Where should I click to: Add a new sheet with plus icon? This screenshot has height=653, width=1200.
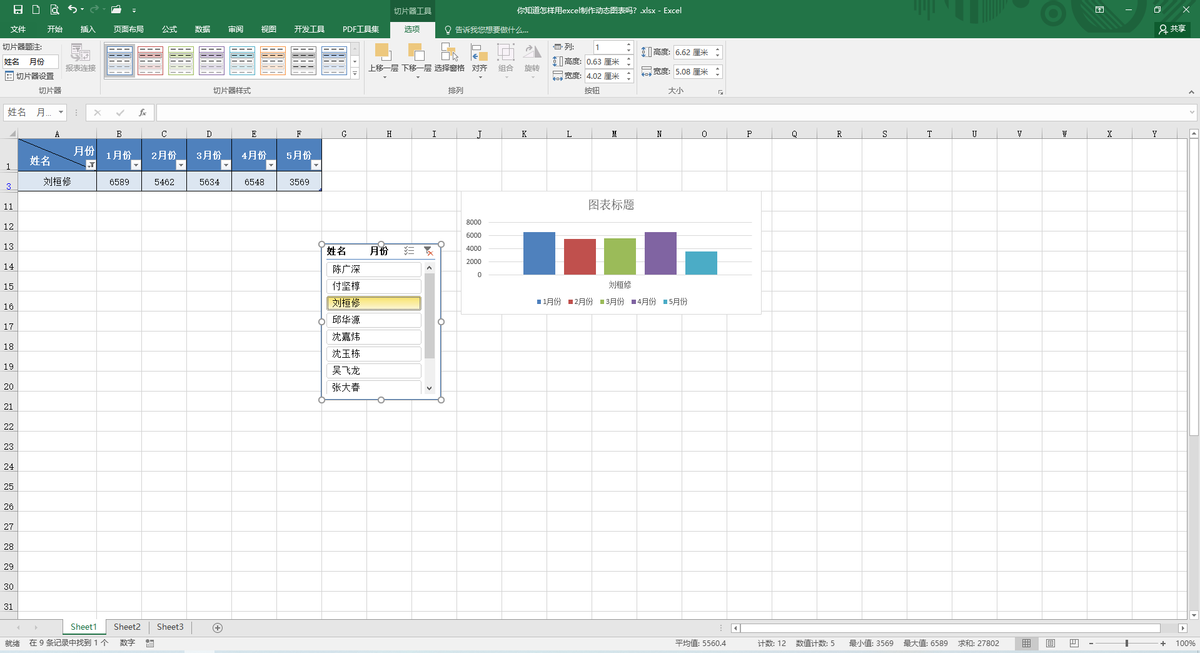pyautogui.click(x=217, y=627)
